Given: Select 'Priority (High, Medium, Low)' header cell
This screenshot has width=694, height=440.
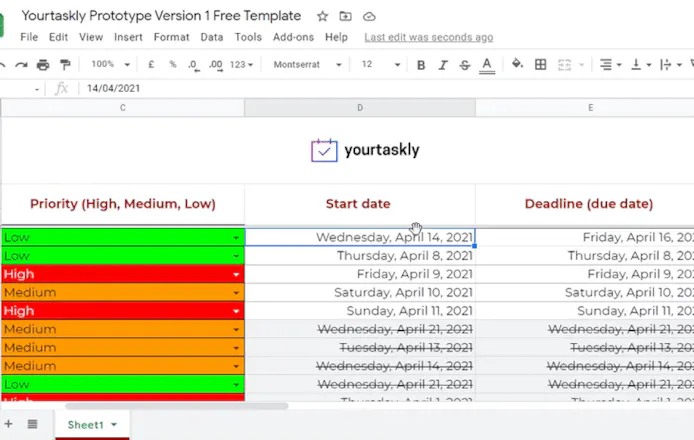Looking at the screenshot, I should tap(123, 204).
